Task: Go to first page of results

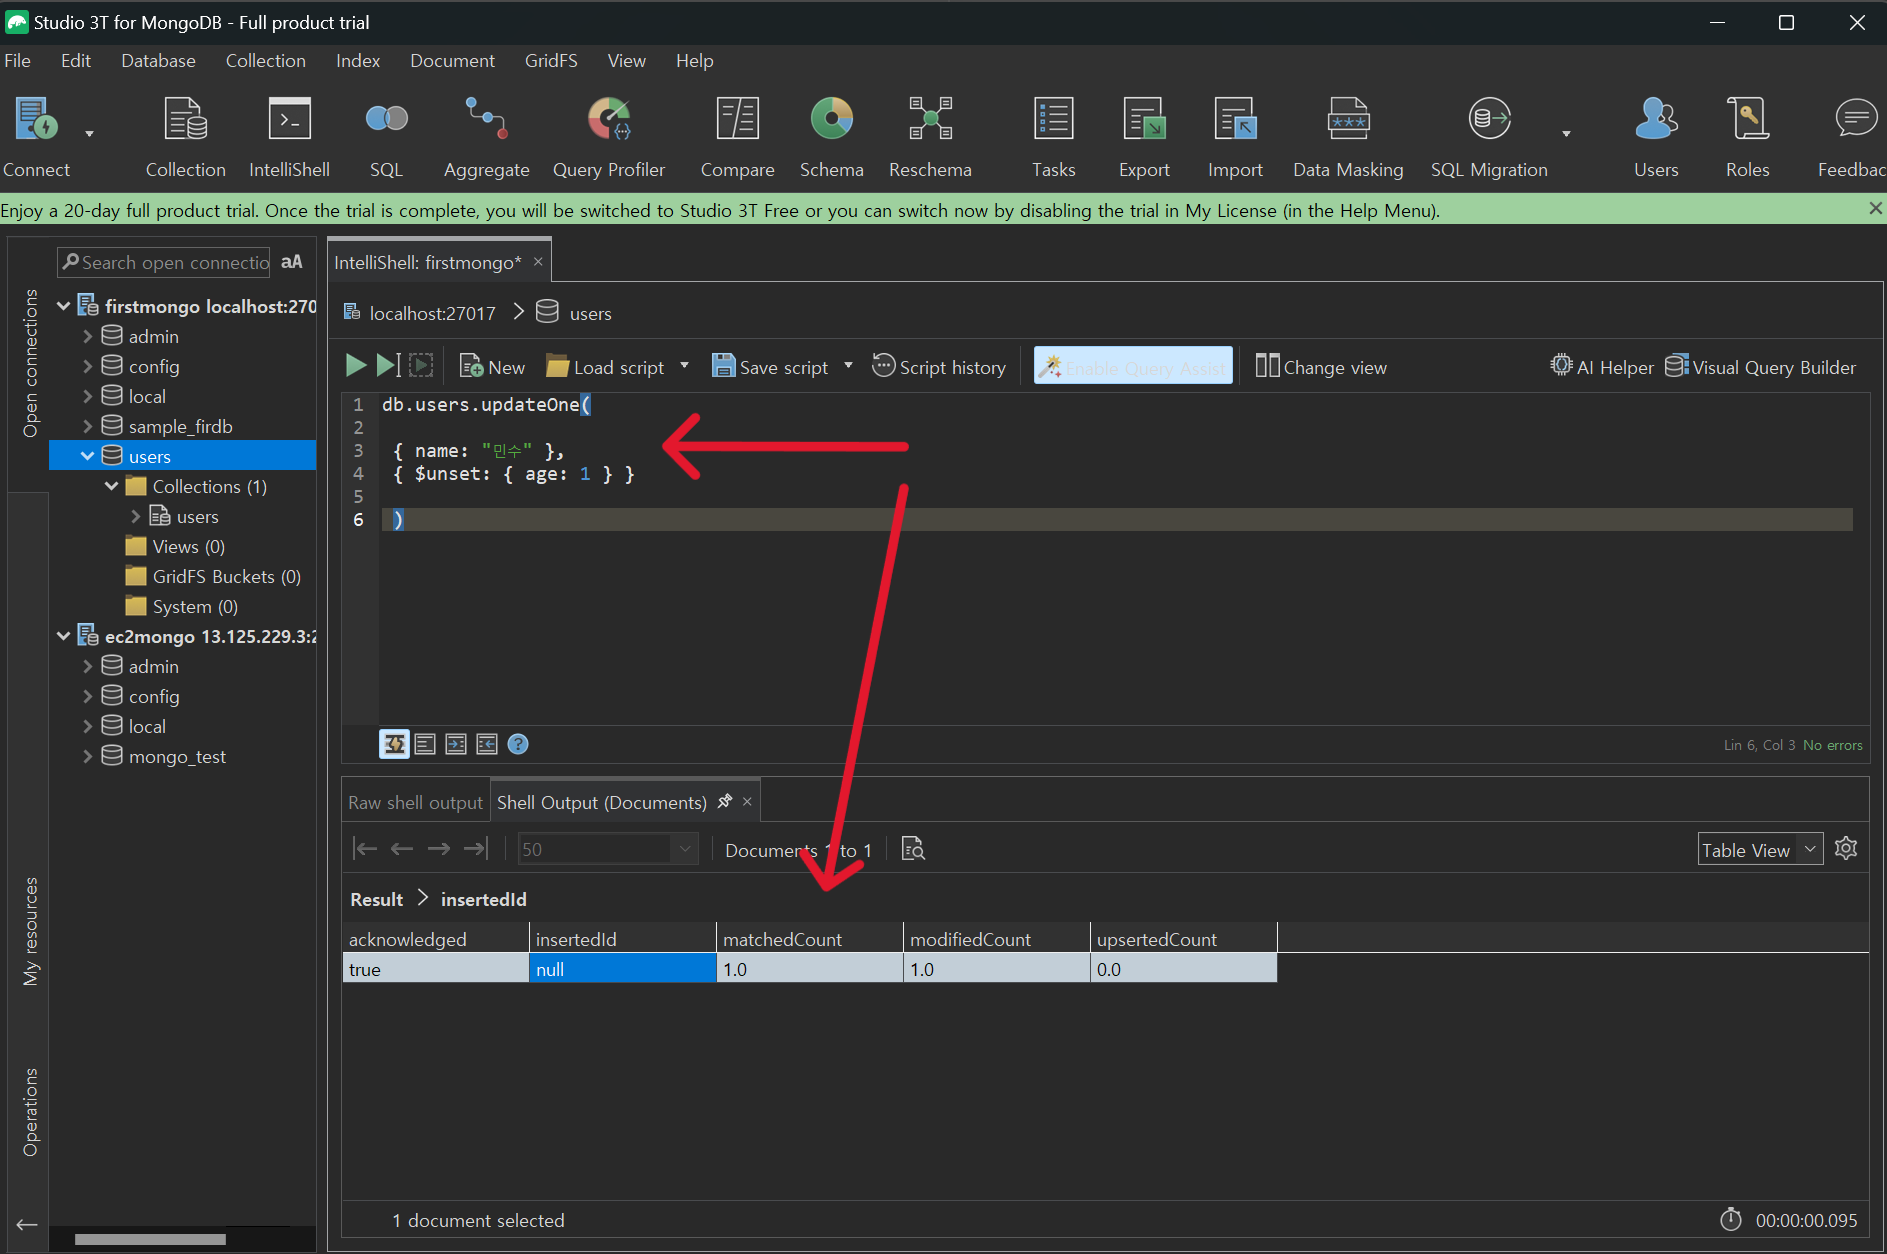Action: [365, 849]
